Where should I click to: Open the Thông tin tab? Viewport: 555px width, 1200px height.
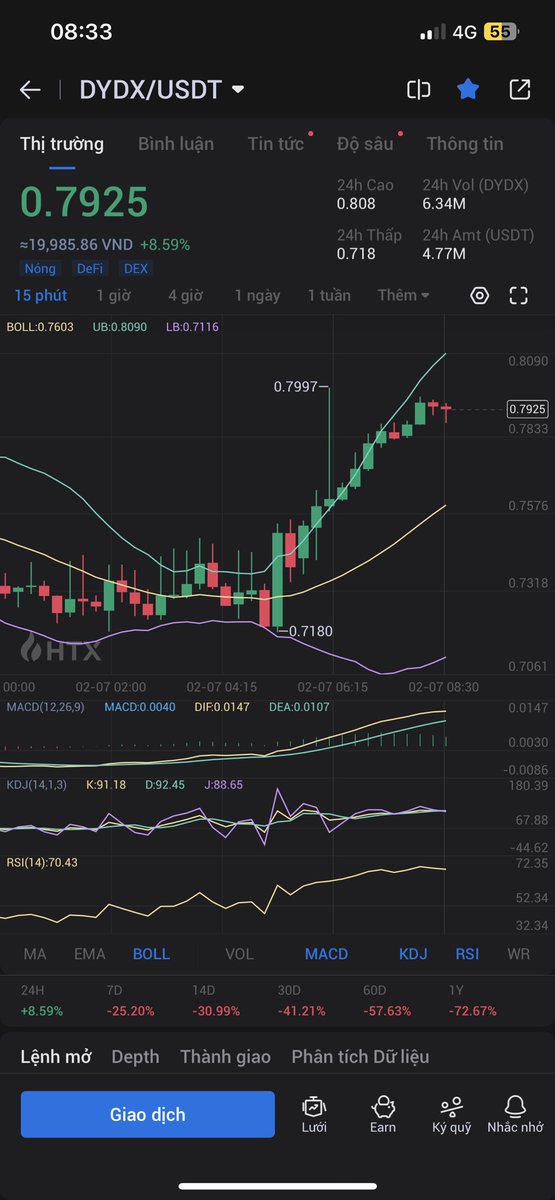(465, 144)
